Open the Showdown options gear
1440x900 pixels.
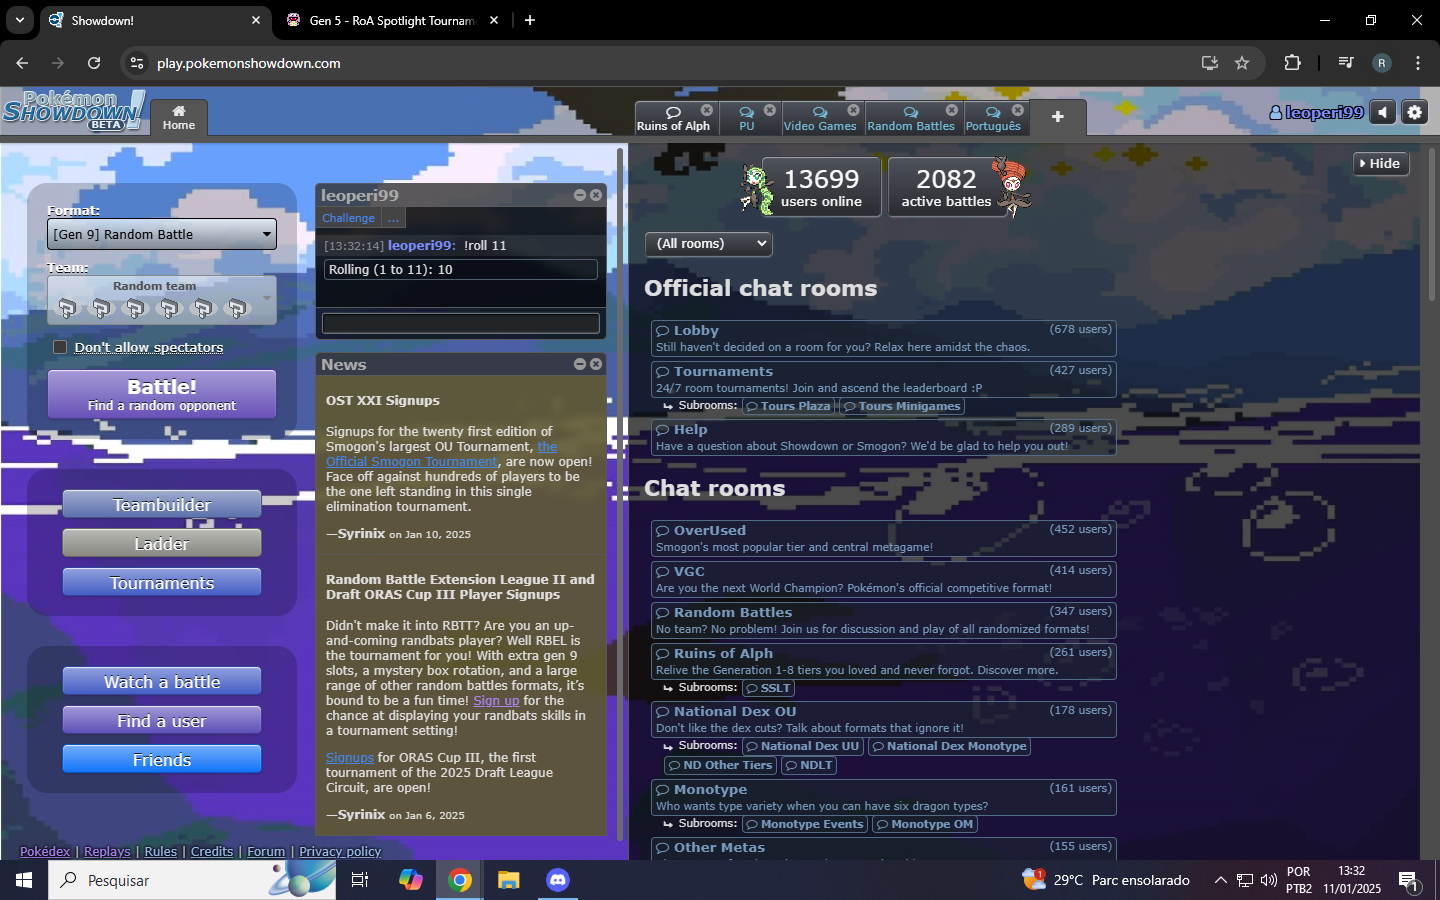[x=1414, y=112]
